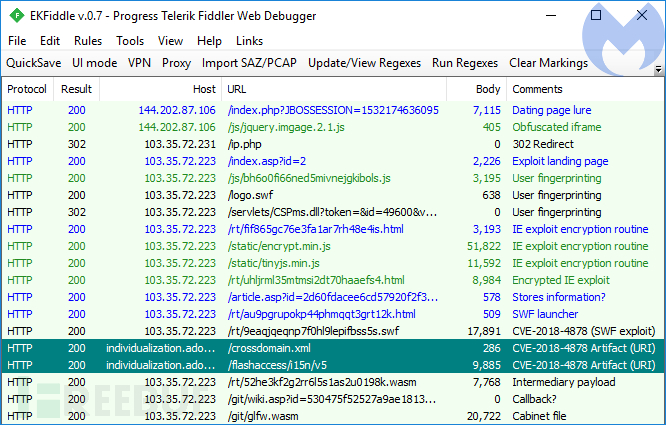Click the VPN toolbar button
666x425 pixels.
pos(139,63)
